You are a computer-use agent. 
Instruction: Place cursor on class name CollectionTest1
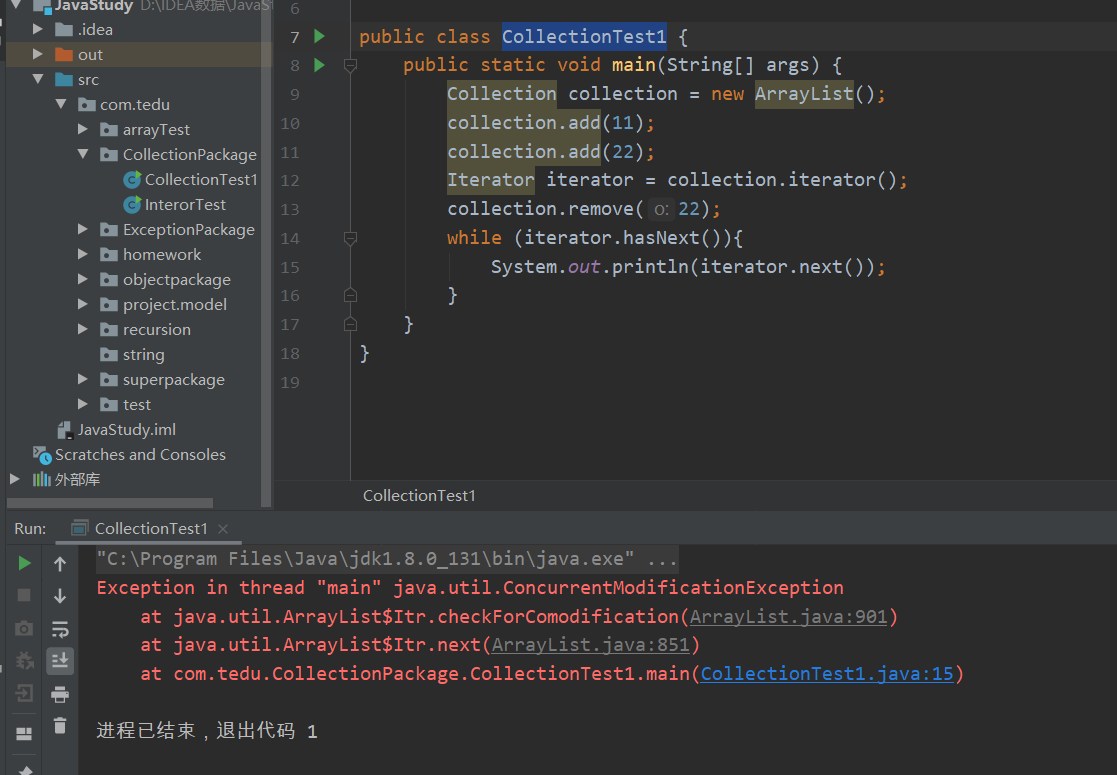584,36
